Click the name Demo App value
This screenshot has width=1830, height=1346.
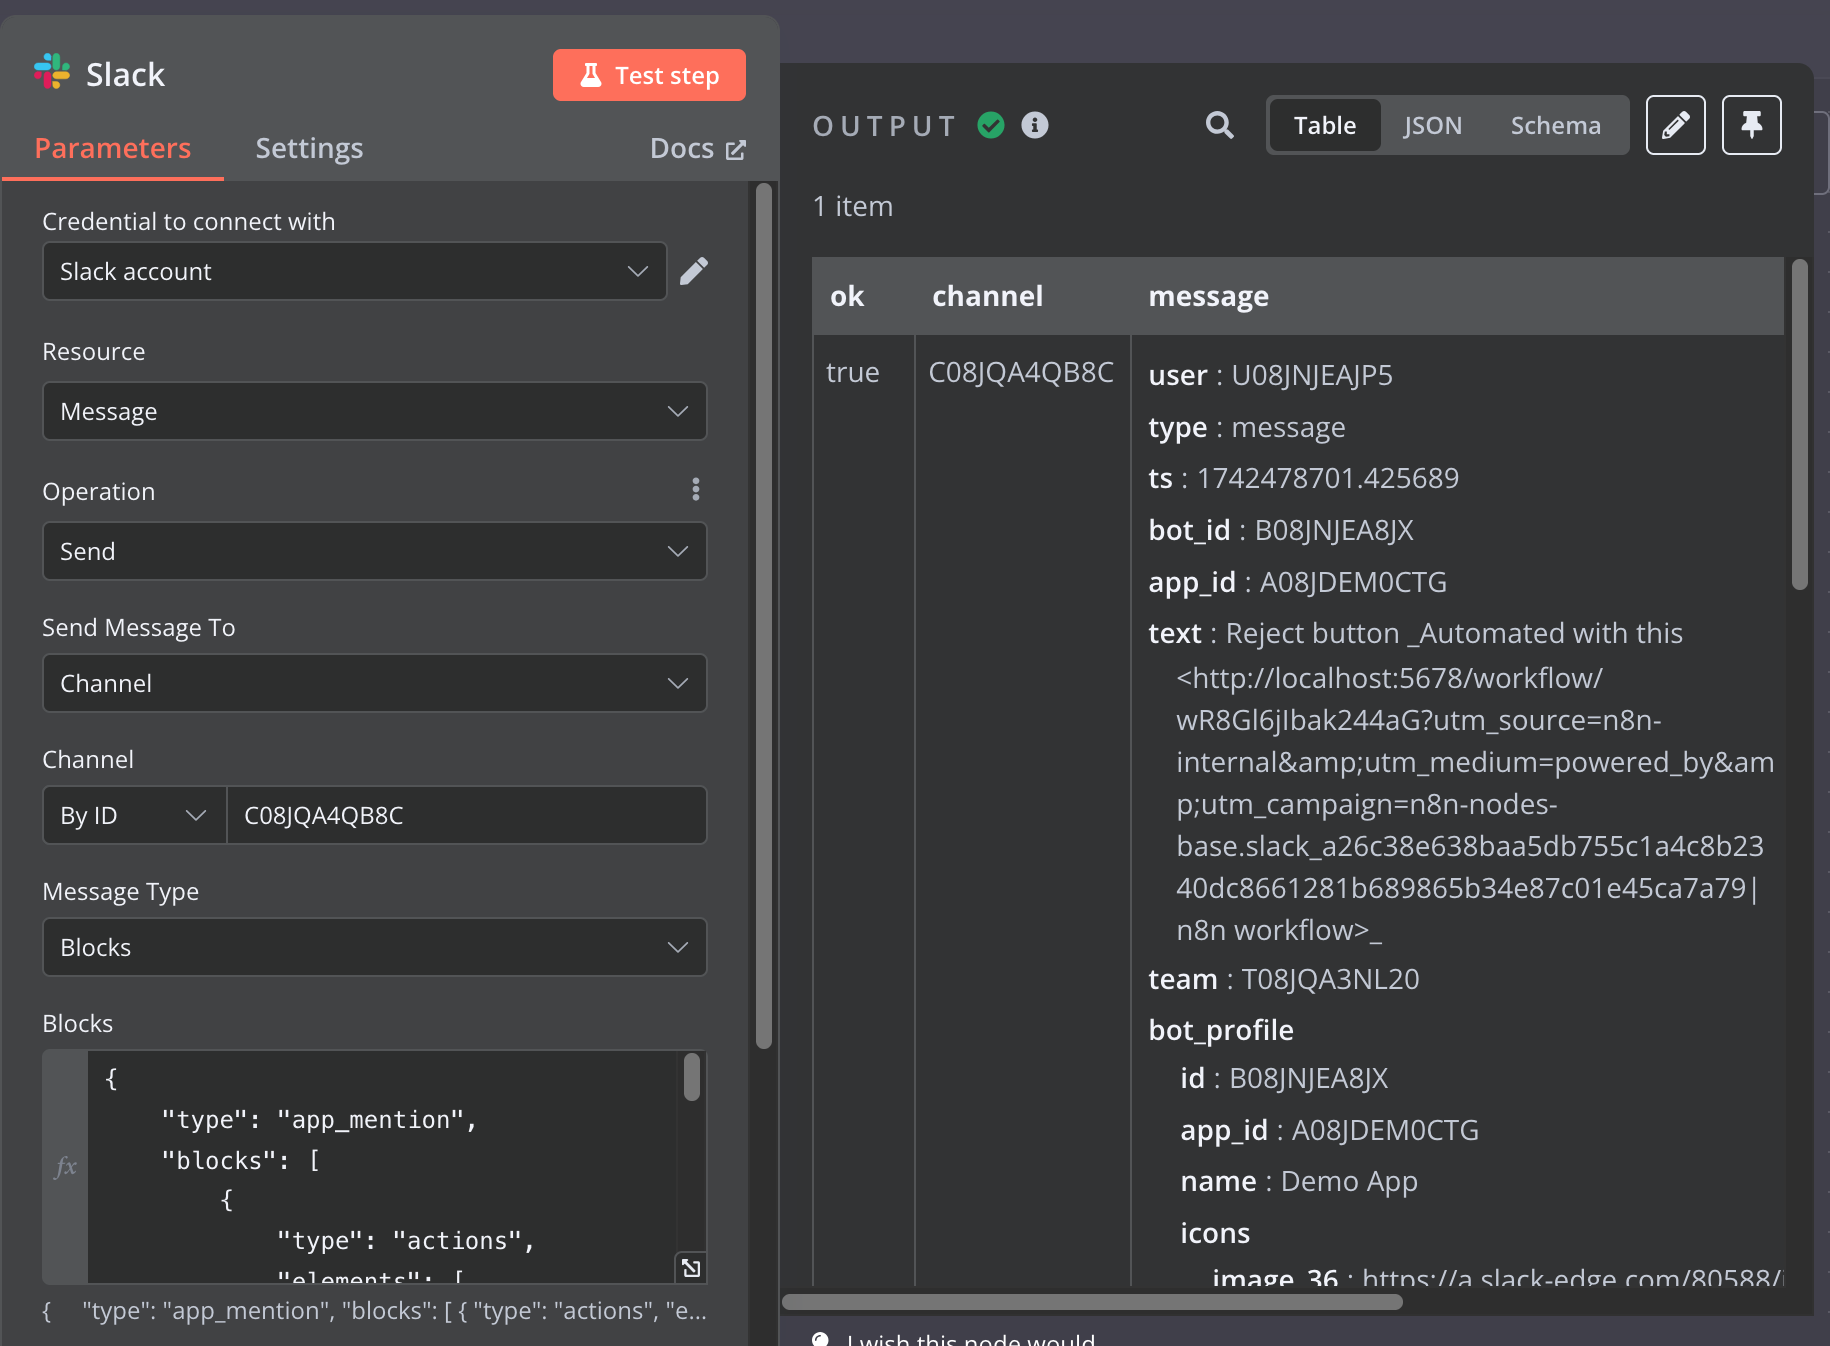(x=1349, y=1181)
